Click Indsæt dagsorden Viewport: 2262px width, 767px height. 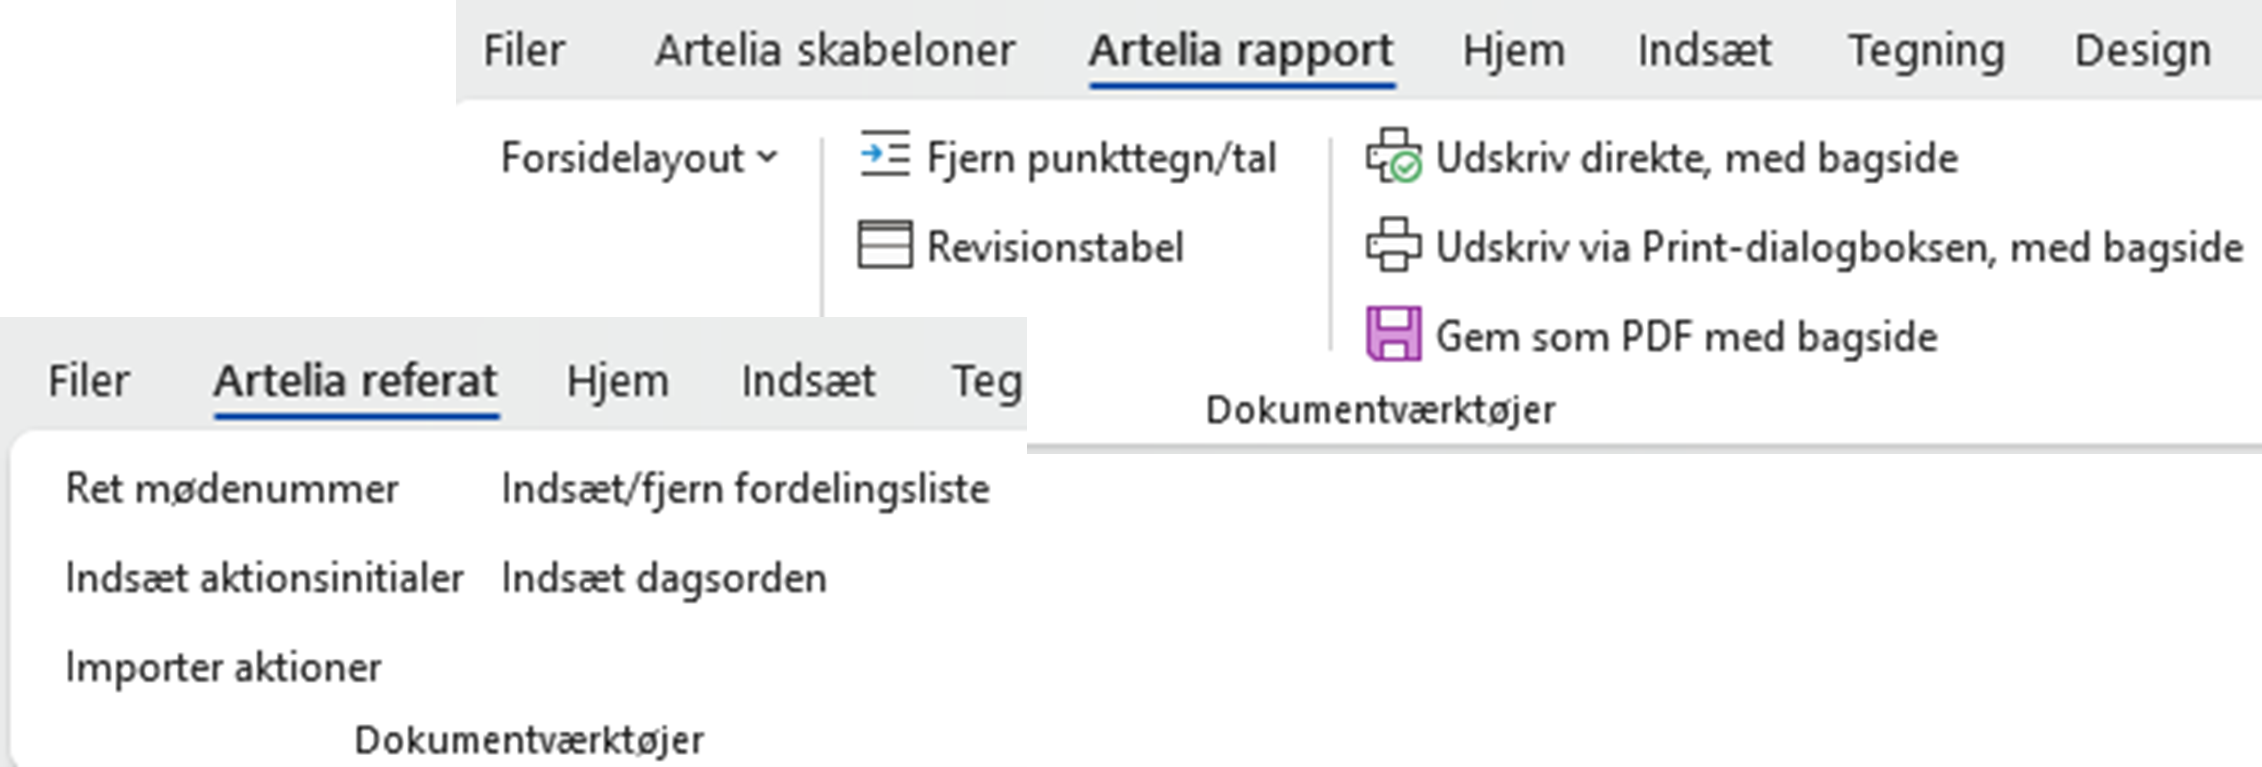click(x=663, y=578)
